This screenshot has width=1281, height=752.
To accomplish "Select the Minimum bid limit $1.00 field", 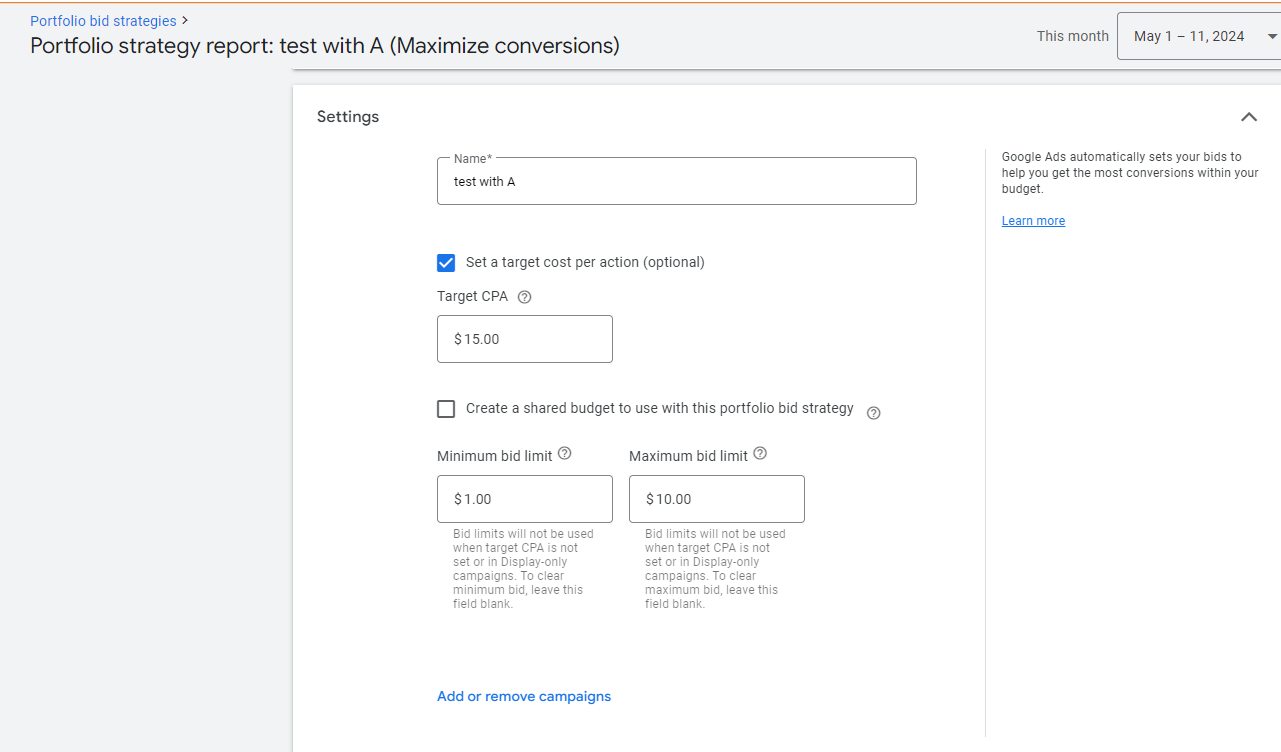I will pos(524,499).
